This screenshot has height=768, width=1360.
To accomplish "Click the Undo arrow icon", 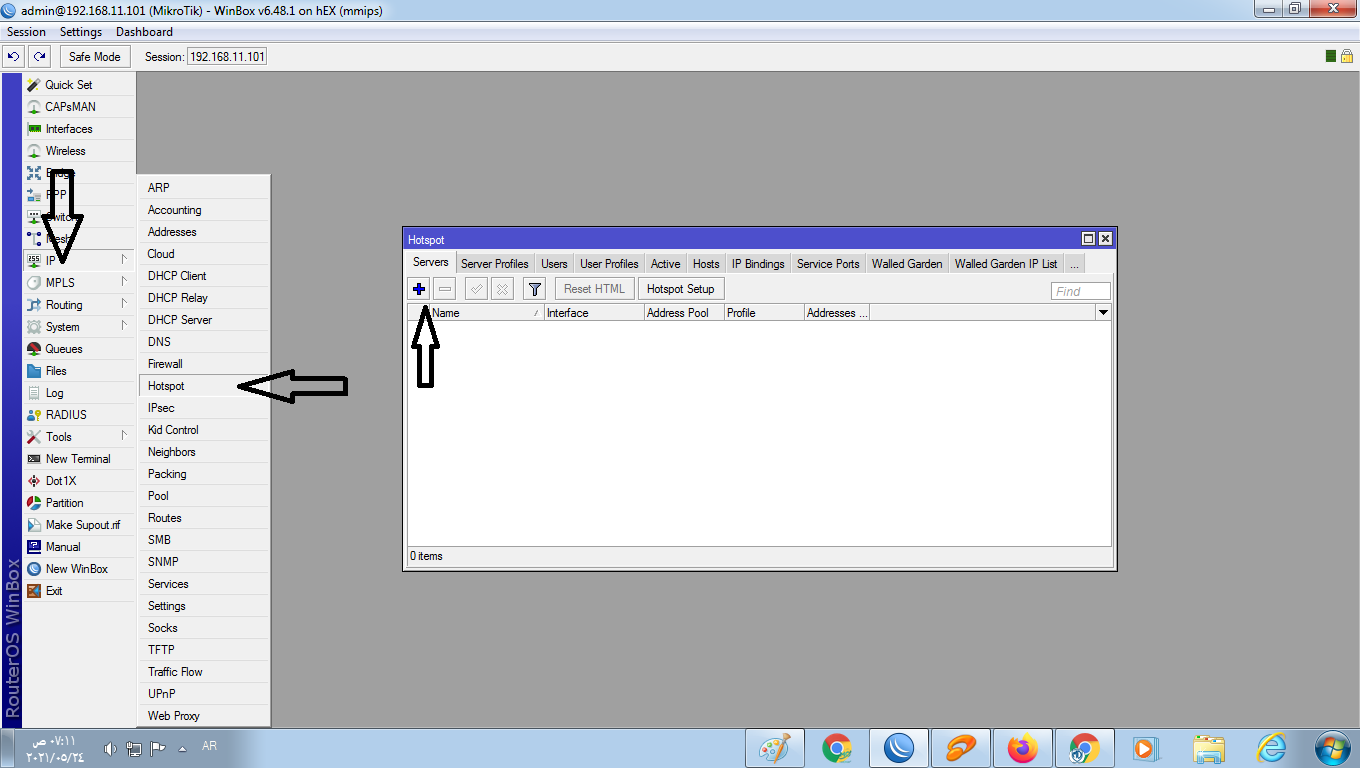I will pyautogui.click(x=14, y=57).
